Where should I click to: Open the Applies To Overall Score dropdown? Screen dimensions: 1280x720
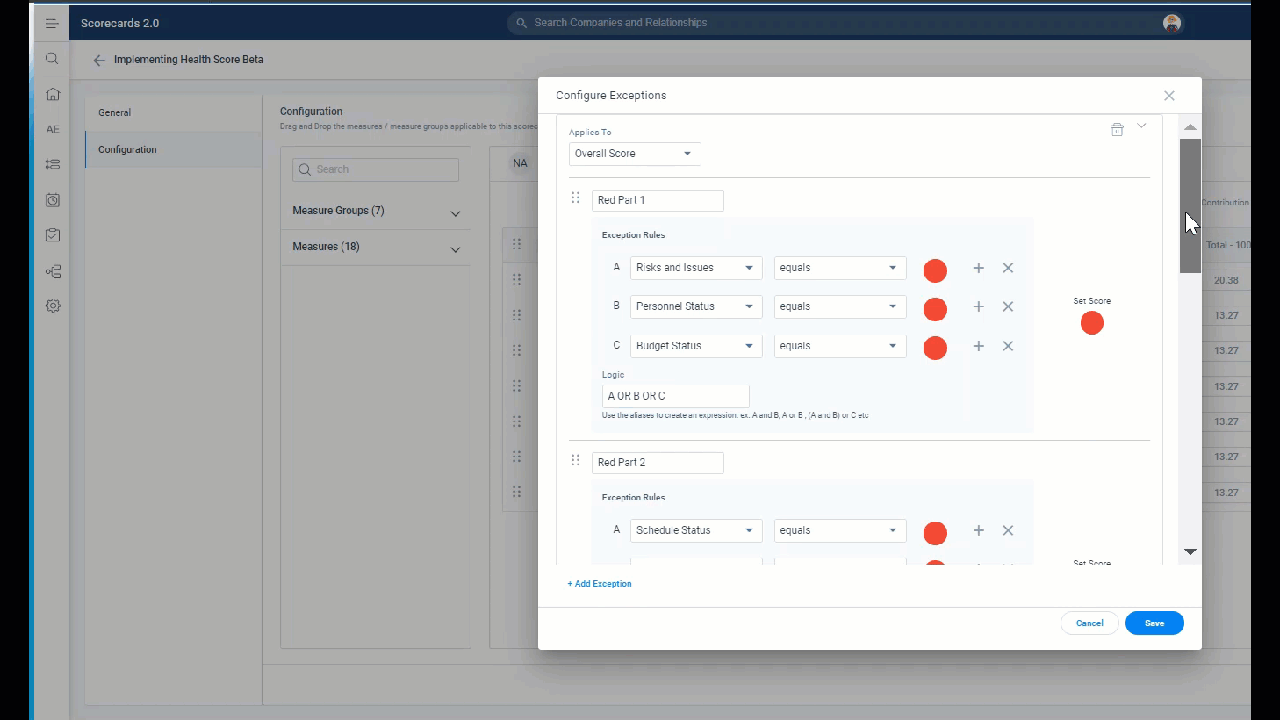coord(635,153)
